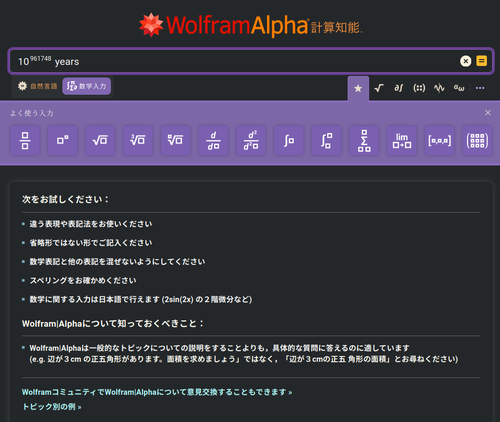Open the Greek letters alpha-omega tab
Viewport: 500px width, 422px height.
tap(459, 88)
